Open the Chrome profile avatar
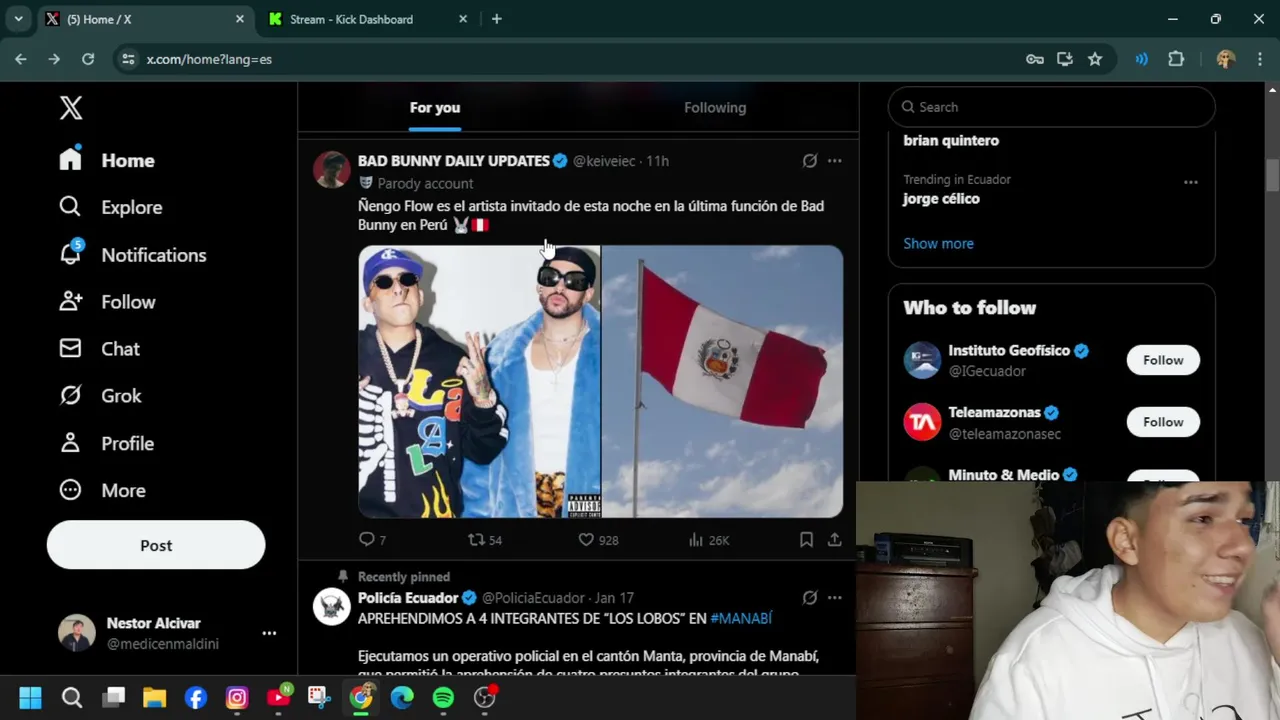This screenshot has height=720, width=1280. click(x=1226, y=59)
